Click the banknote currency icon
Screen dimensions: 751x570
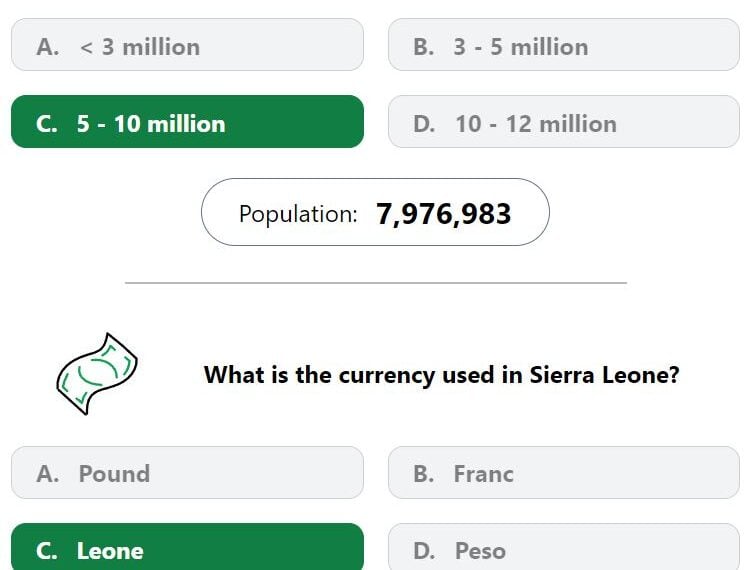pyautogui.click(x=97, y=374)
